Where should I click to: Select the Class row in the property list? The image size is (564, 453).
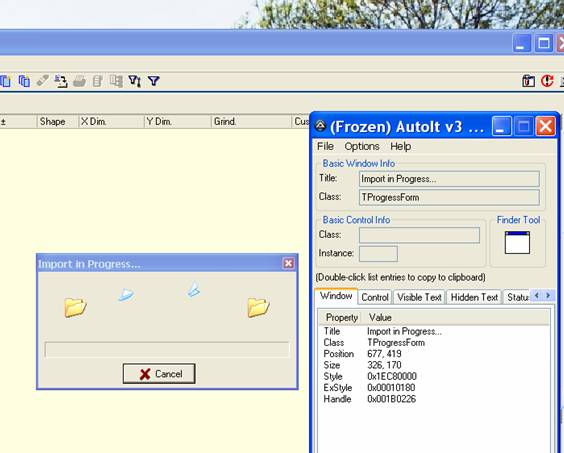pyautogui.click(x=434, y=343)
